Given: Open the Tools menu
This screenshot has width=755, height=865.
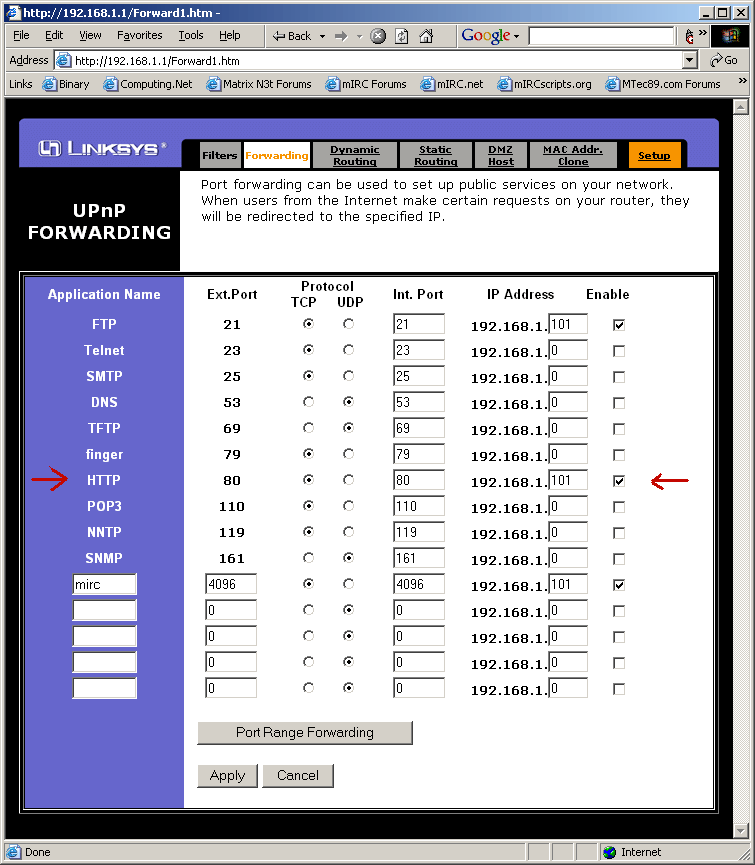Looking at the screenshot, I should click(x=191, y=35).
